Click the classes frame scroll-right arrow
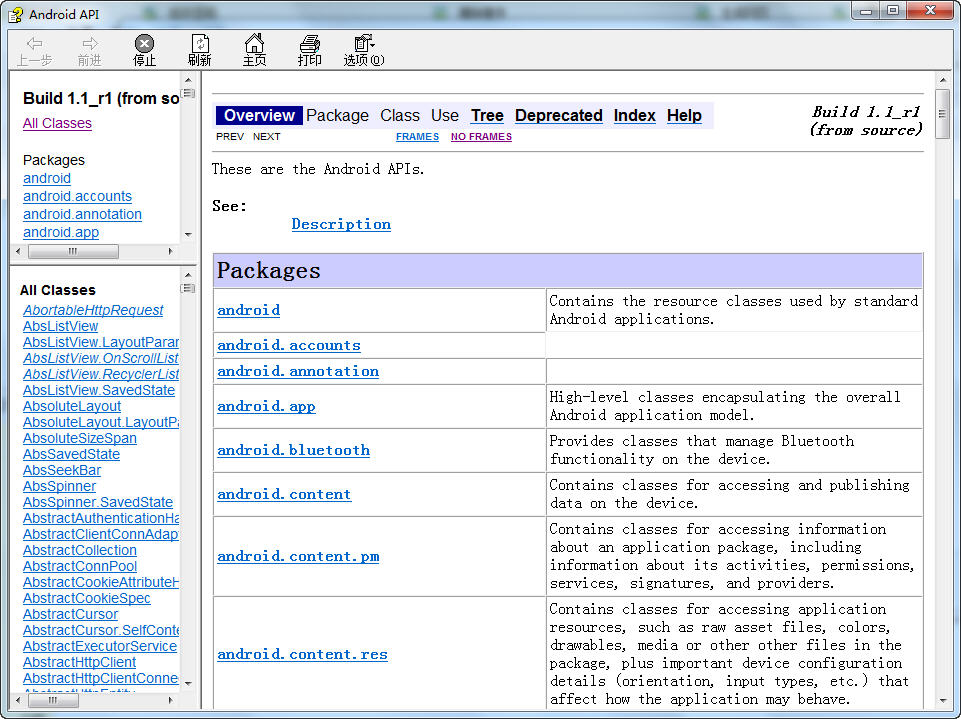The image size is (961, 719). pos(170,700)
